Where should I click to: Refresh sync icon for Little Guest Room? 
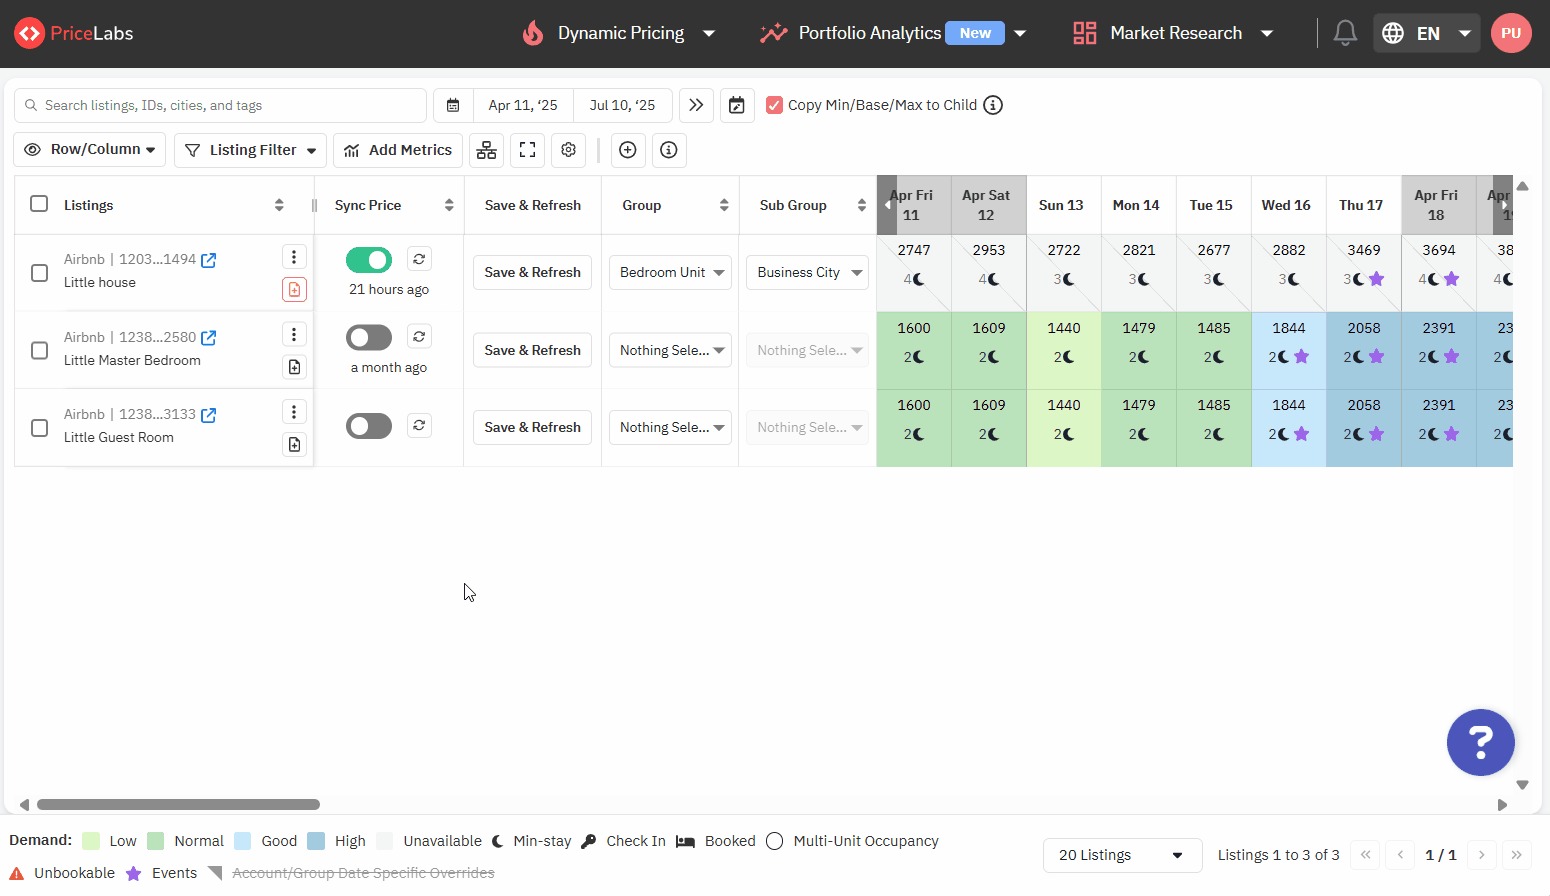(419, 425)
